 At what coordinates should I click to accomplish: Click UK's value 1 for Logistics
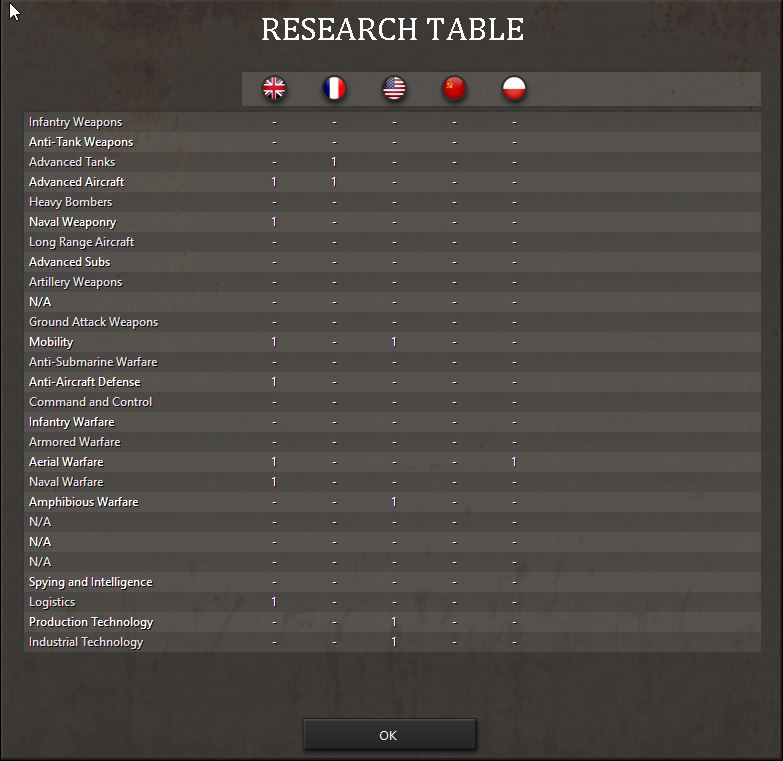(x=274, y=602)
